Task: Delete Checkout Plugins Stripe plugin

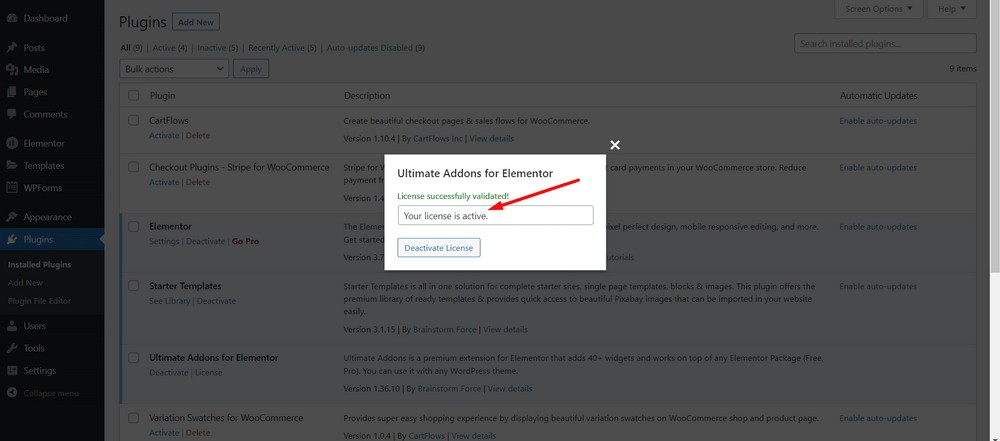Action: [x=198, y=183]
